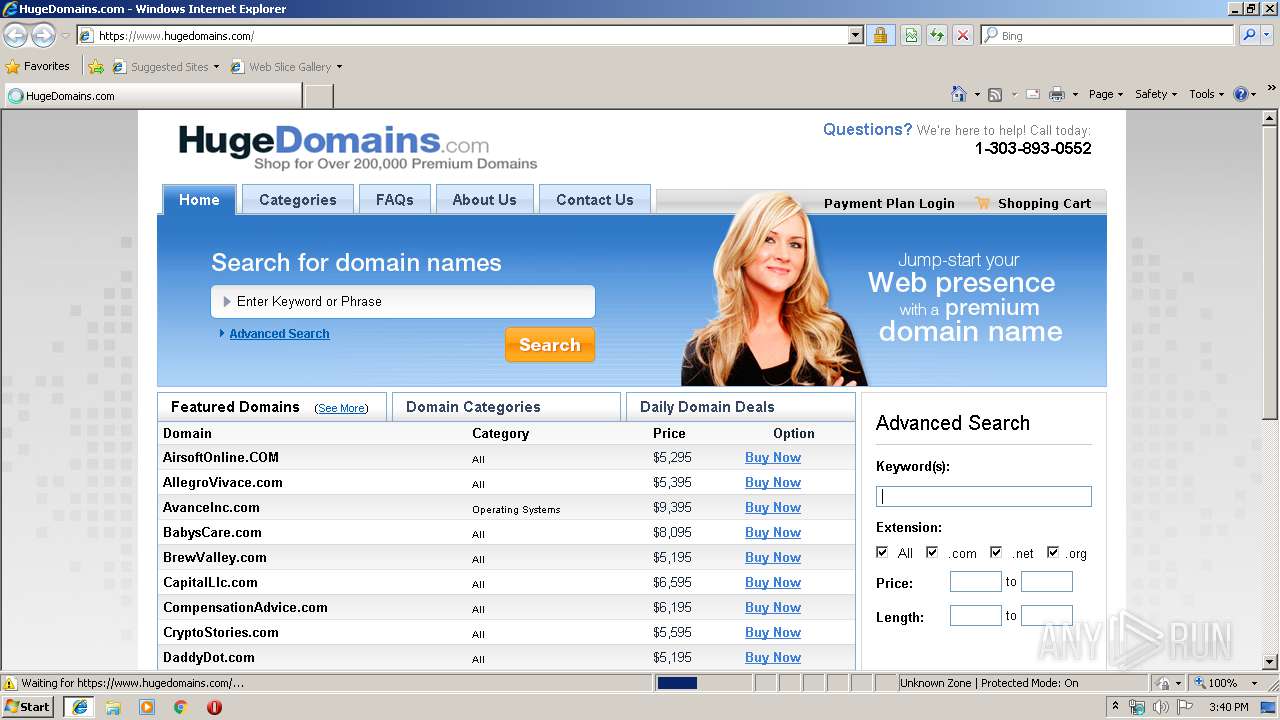Show hidden tray icons arrow
This screenshot has width=1280, height=720.
point(1116,707)
